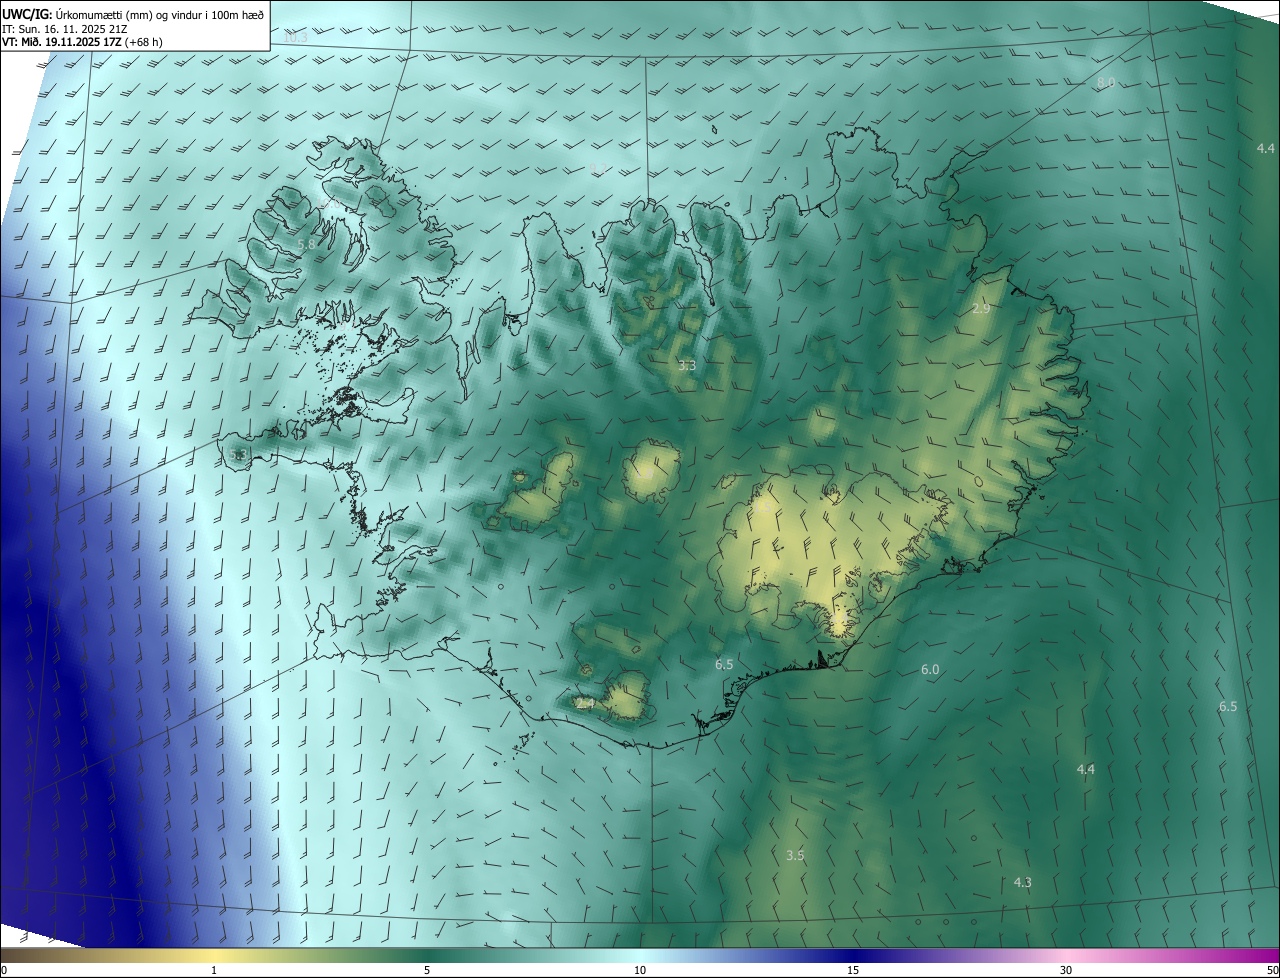Click the 5.8 value in the Westfjords
This screenshot has height=978, width=1280.
coord(307,244)
